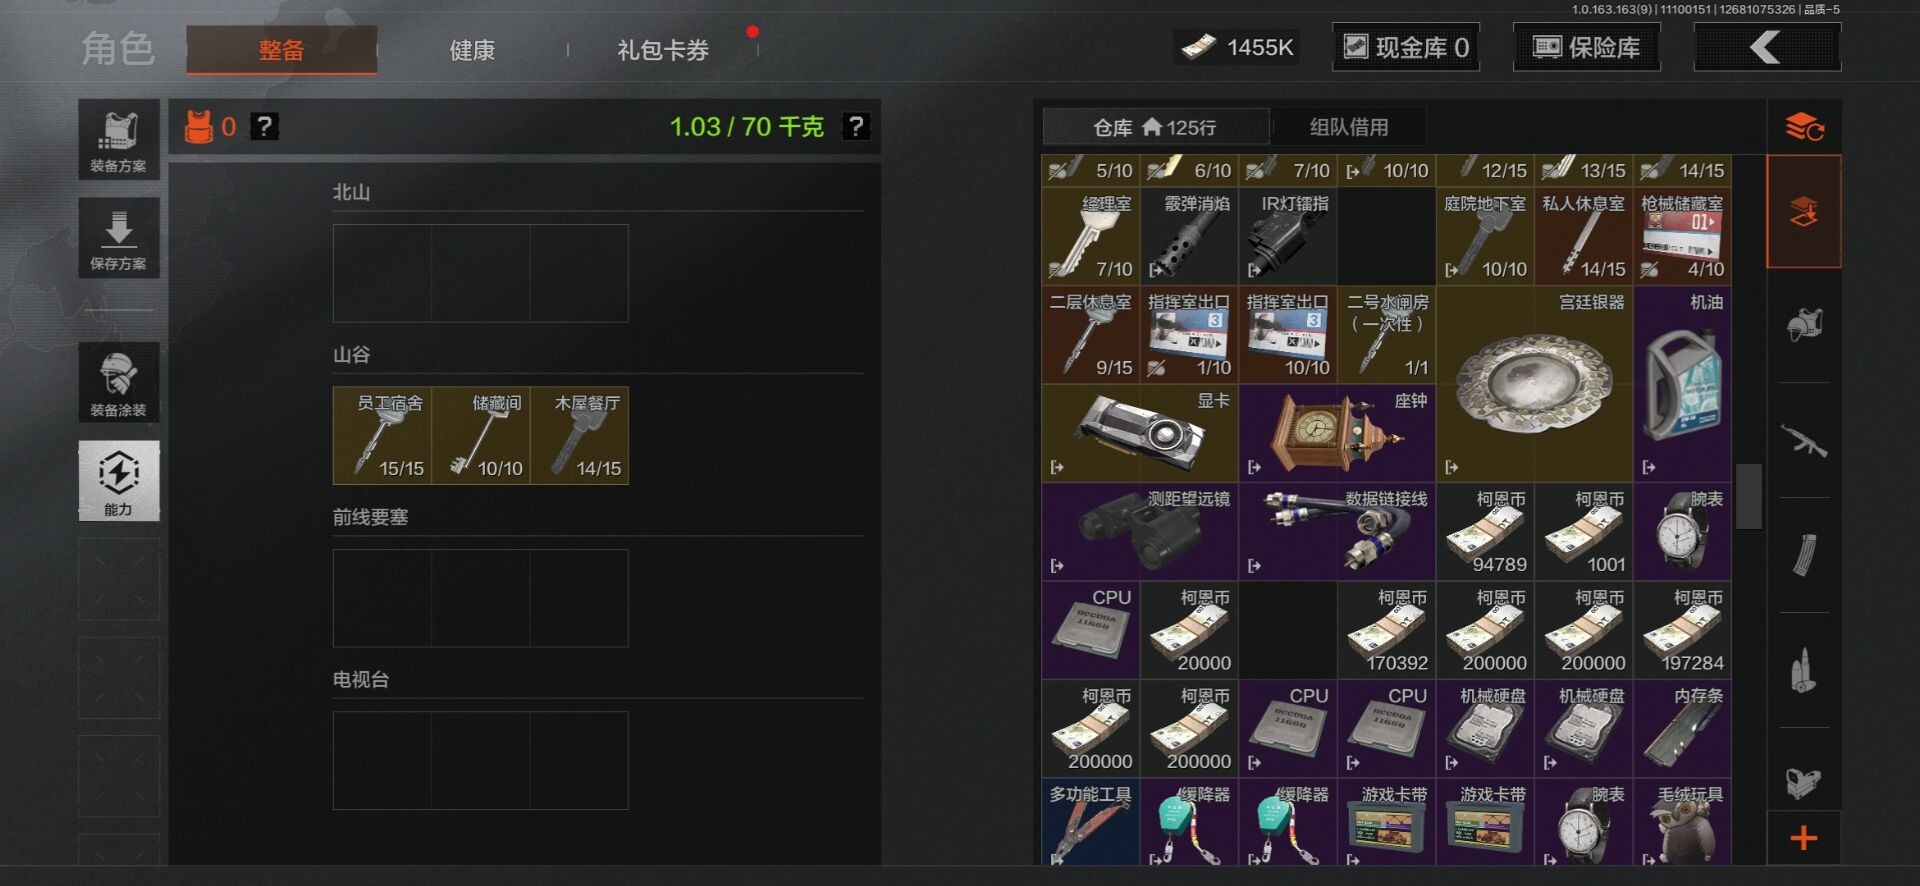Select the 员工宿舍 key item
The width and height of the screenshot is (1920, 886).
click(x=382, y=436)
